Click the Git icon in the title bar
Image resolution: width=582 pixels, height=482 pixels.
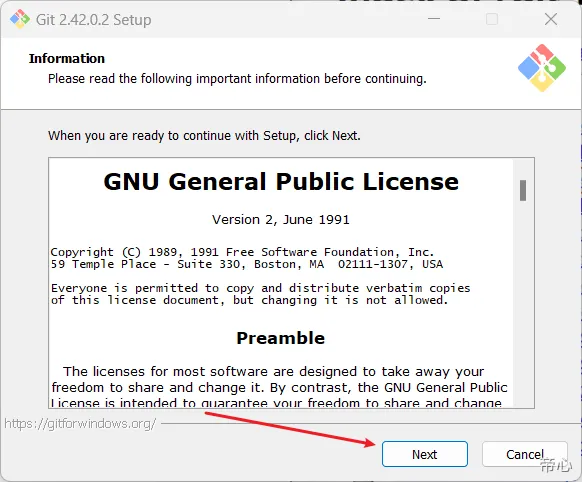(20, 19)
